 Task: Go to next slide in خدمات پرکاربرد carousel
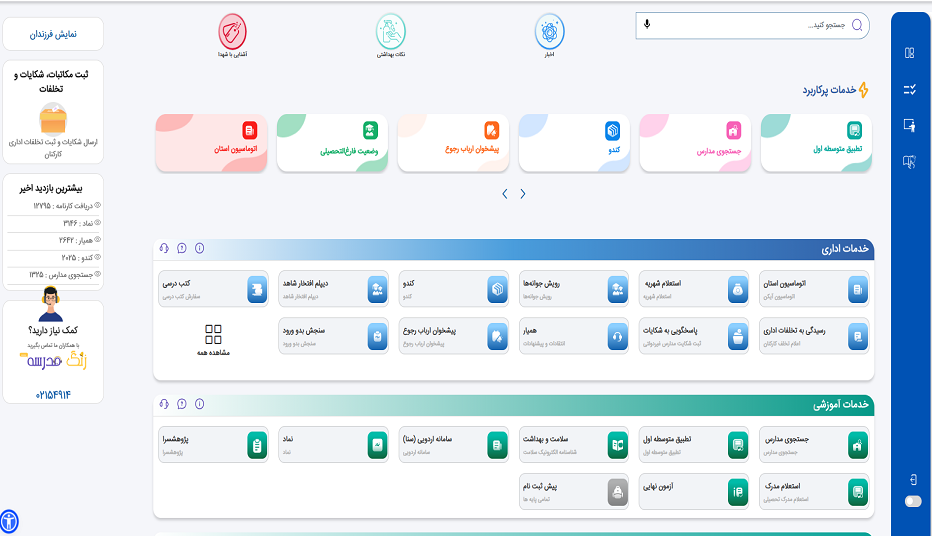click(505, 194)
